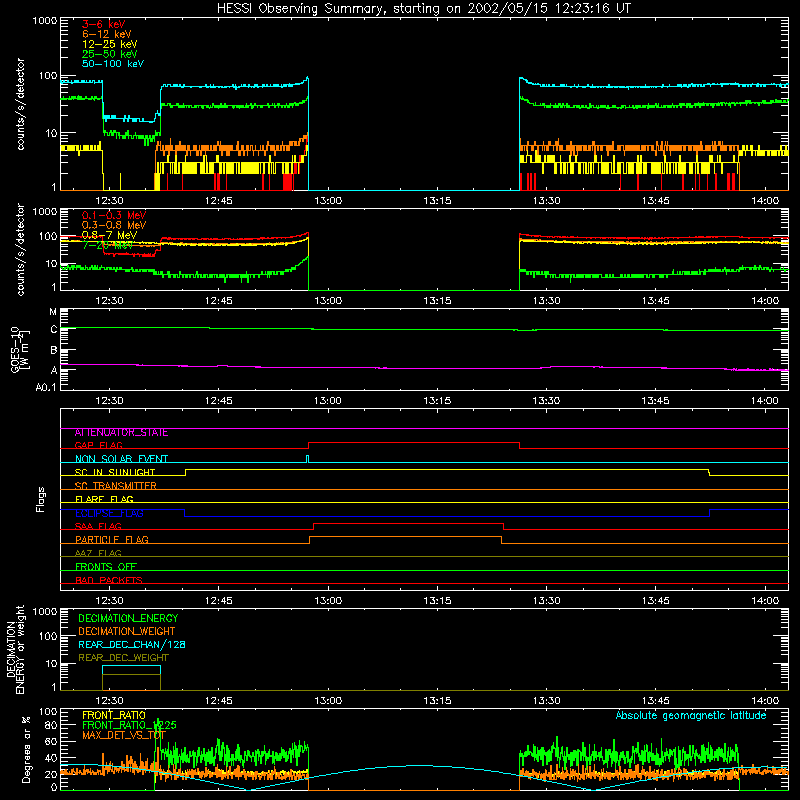800x800 pixels.
Task: Click the Absolute geomagnetic latitude label
Action: click(691, 715)
